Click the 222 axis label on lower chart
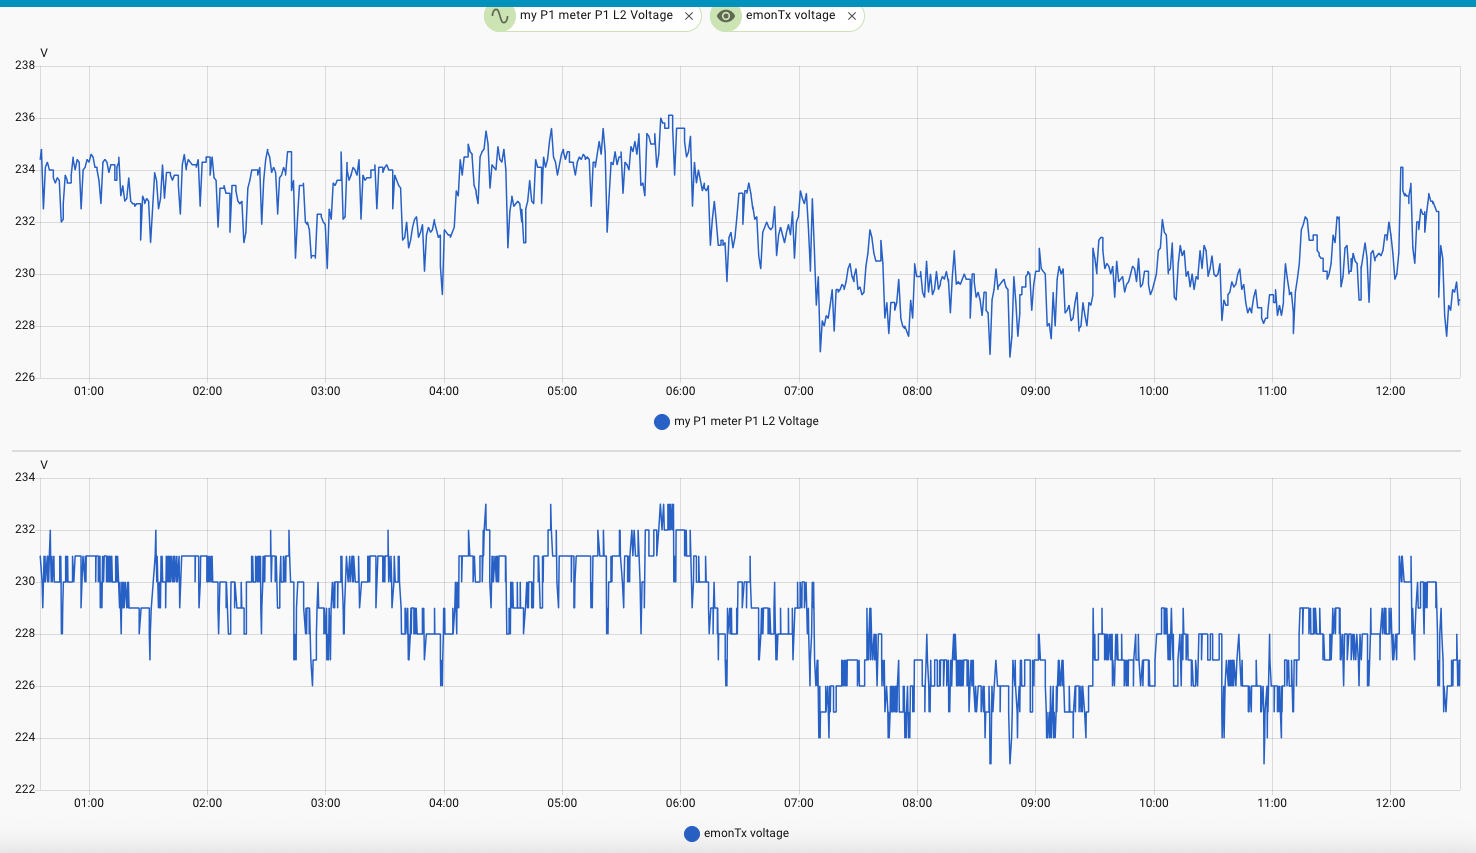This screenshot has height=853, width=1476. point(25,790)
